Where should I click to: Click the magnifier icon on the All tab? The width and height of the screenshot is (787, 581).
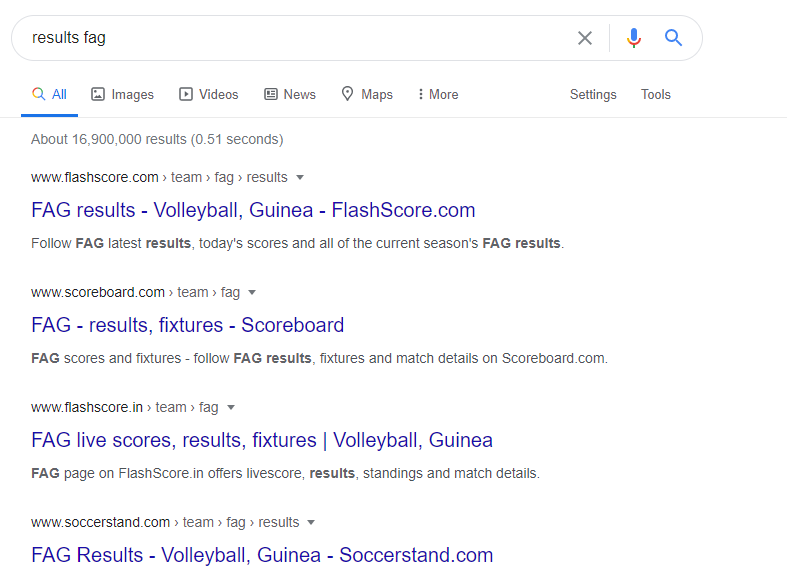coord(39,94)
